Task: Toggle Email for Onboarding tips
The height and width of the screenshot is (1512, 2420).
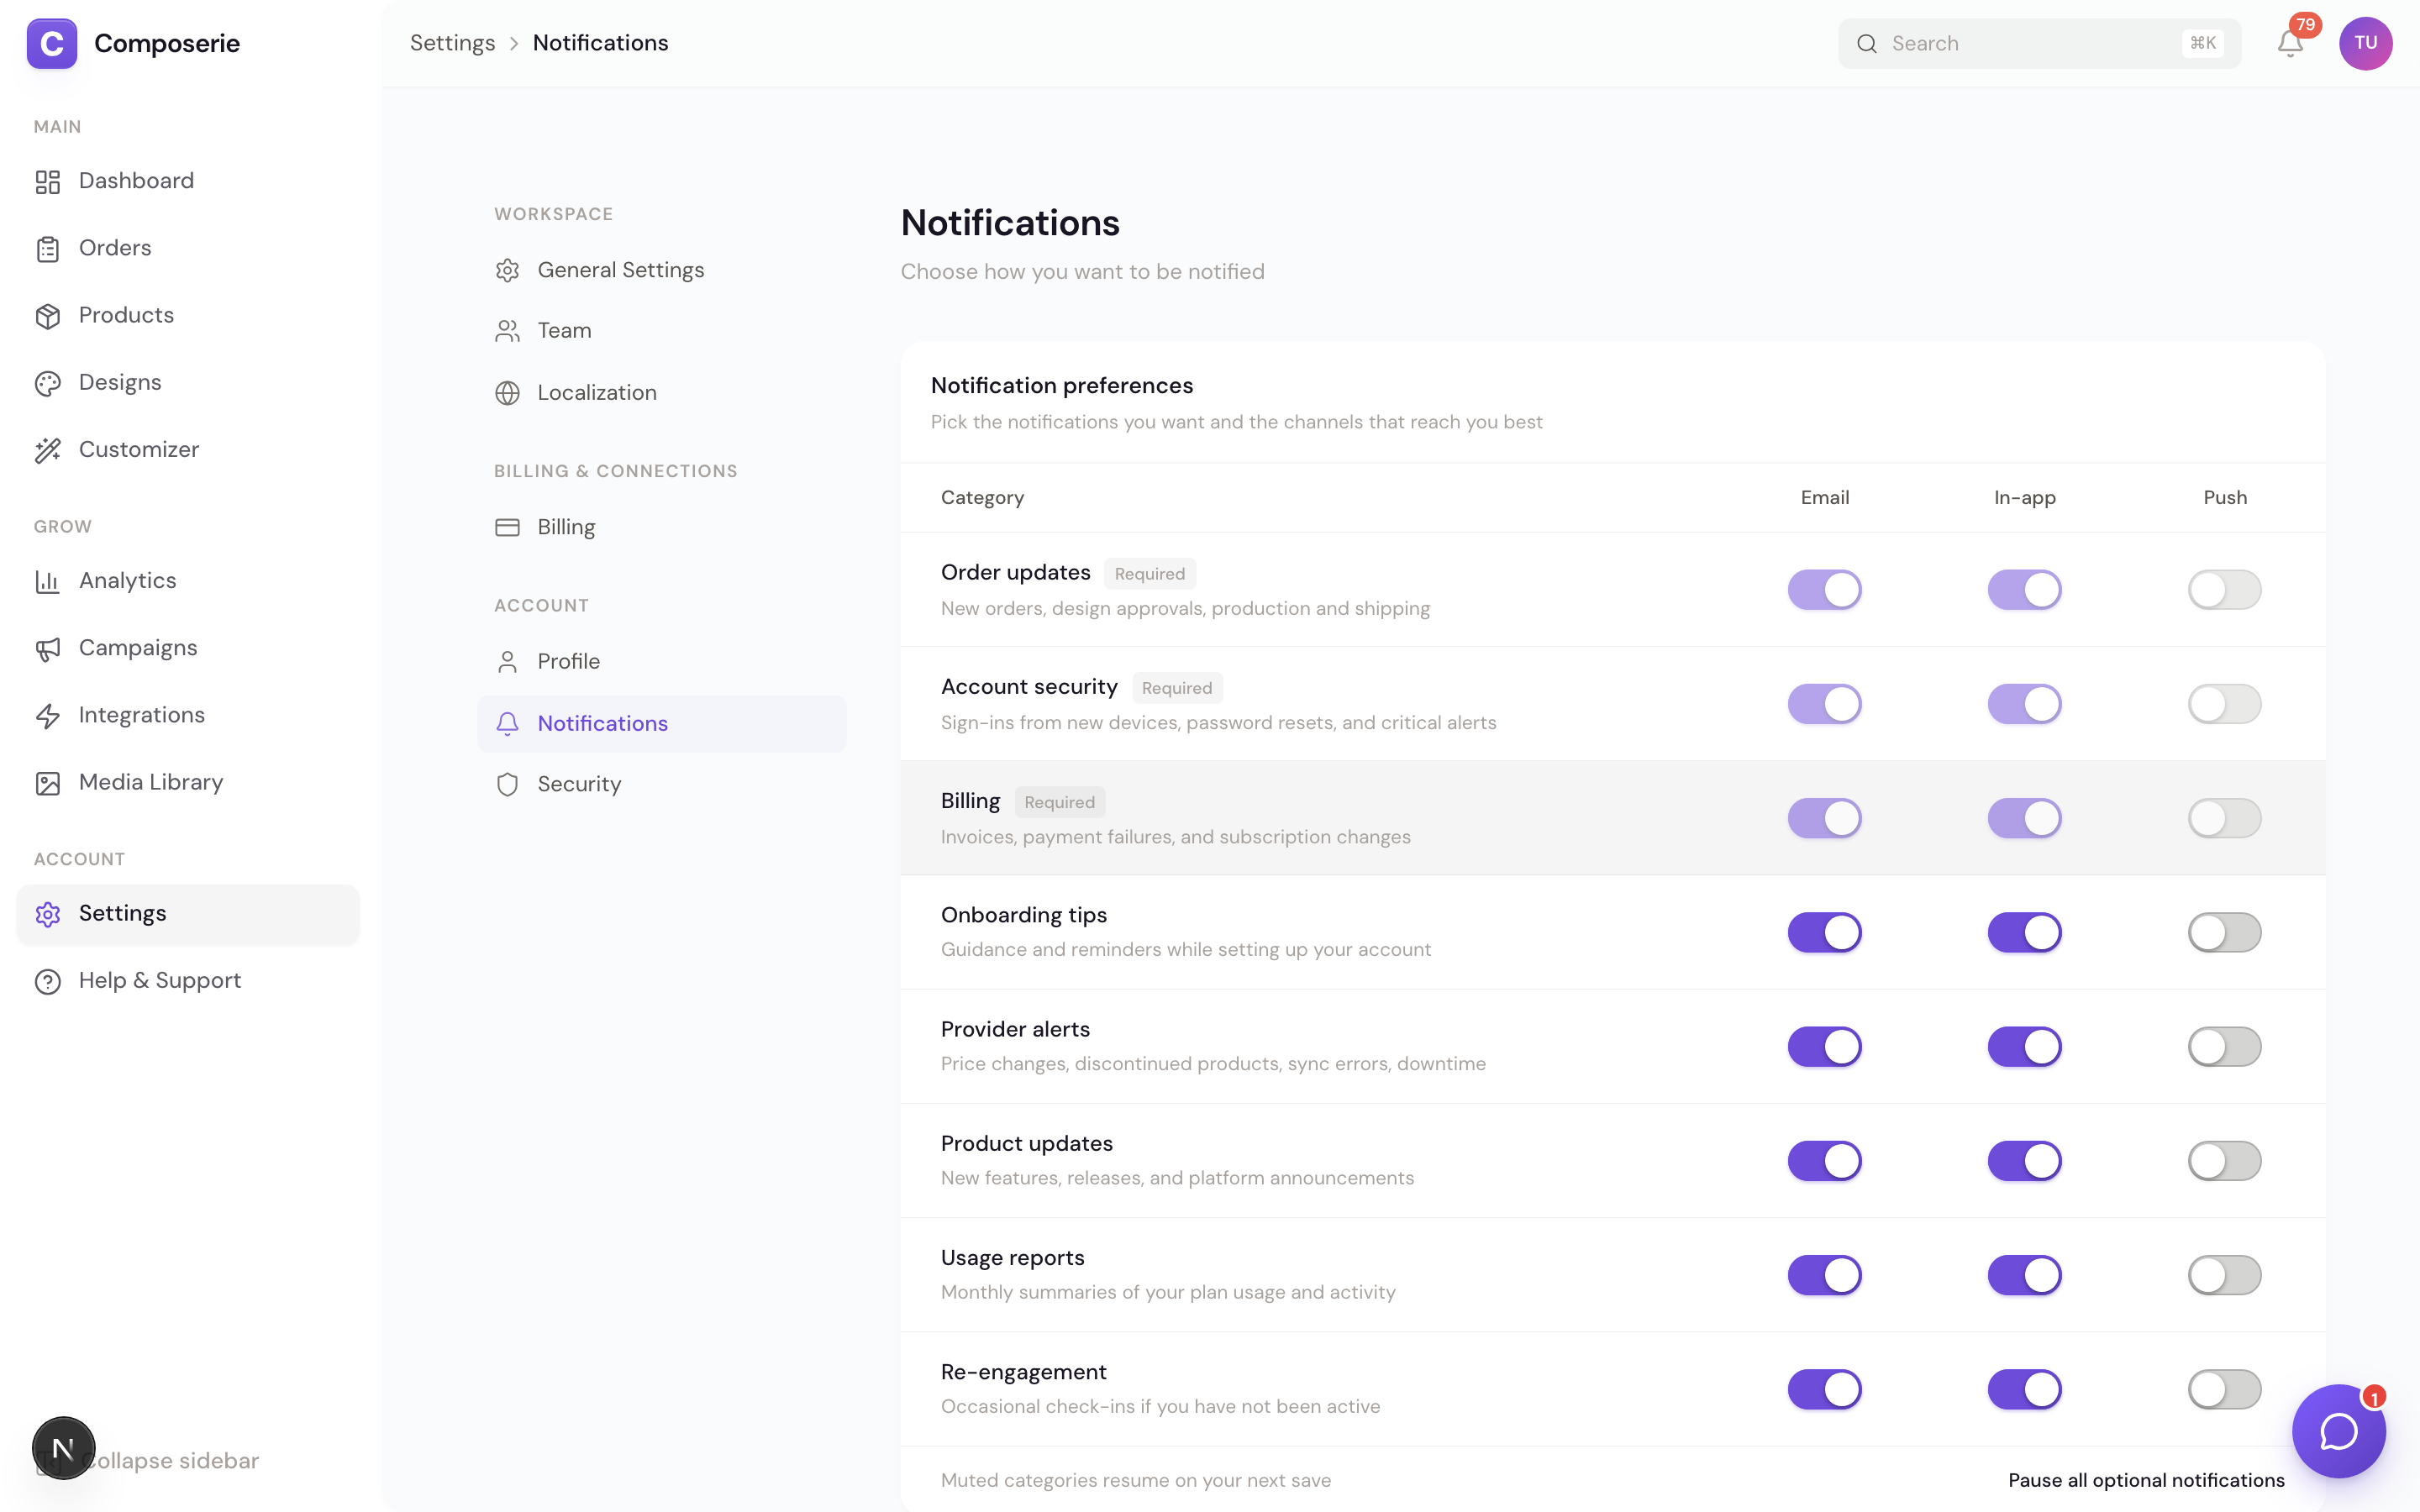Action: (1824, 932)
